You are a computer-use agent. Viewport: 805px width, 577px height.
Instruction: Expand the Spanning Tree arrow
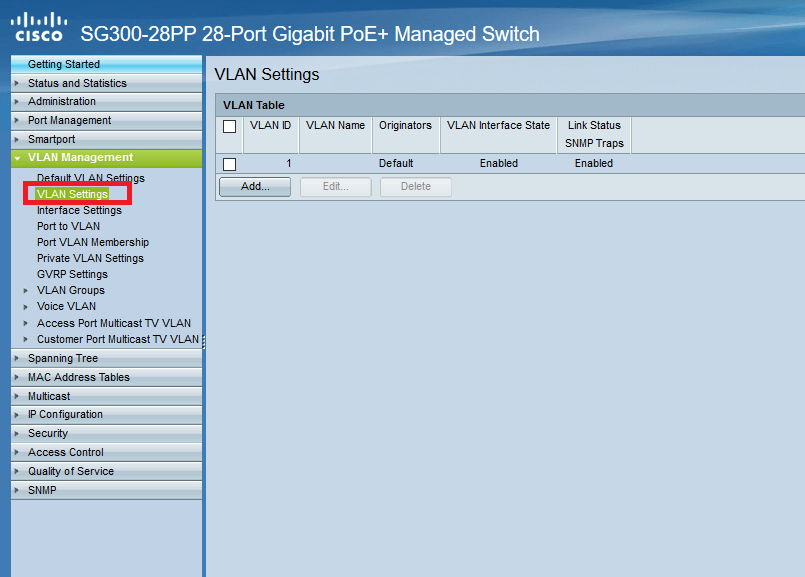17,358
